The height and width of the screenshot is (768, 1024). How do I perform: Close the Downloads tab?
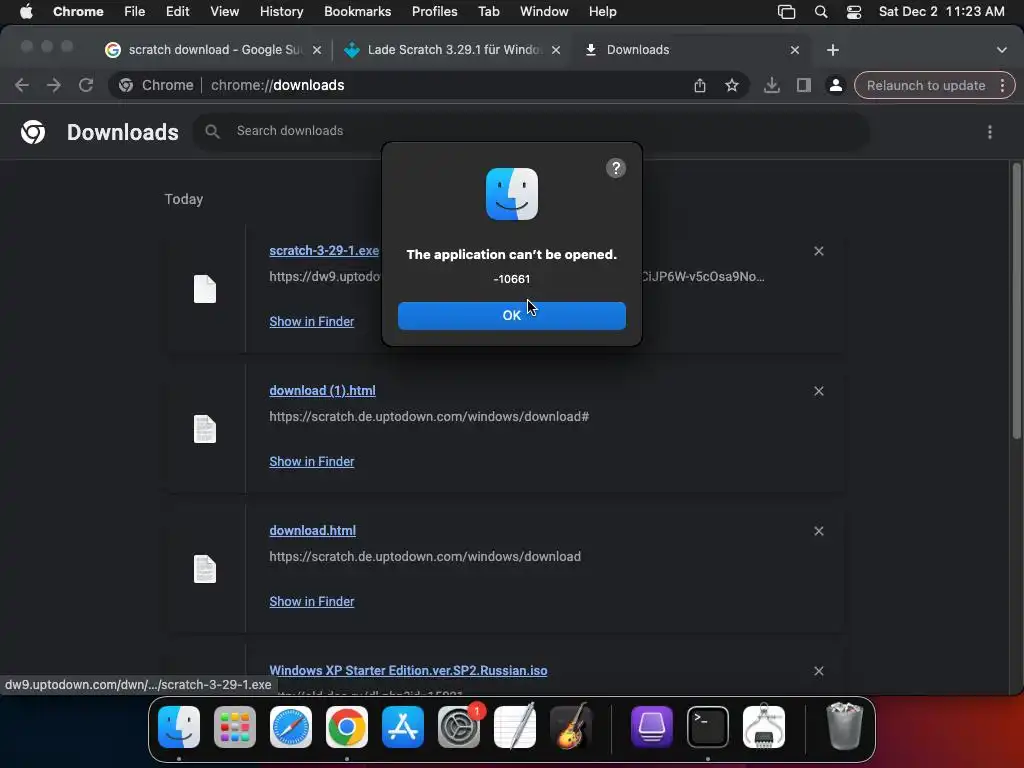795,50
